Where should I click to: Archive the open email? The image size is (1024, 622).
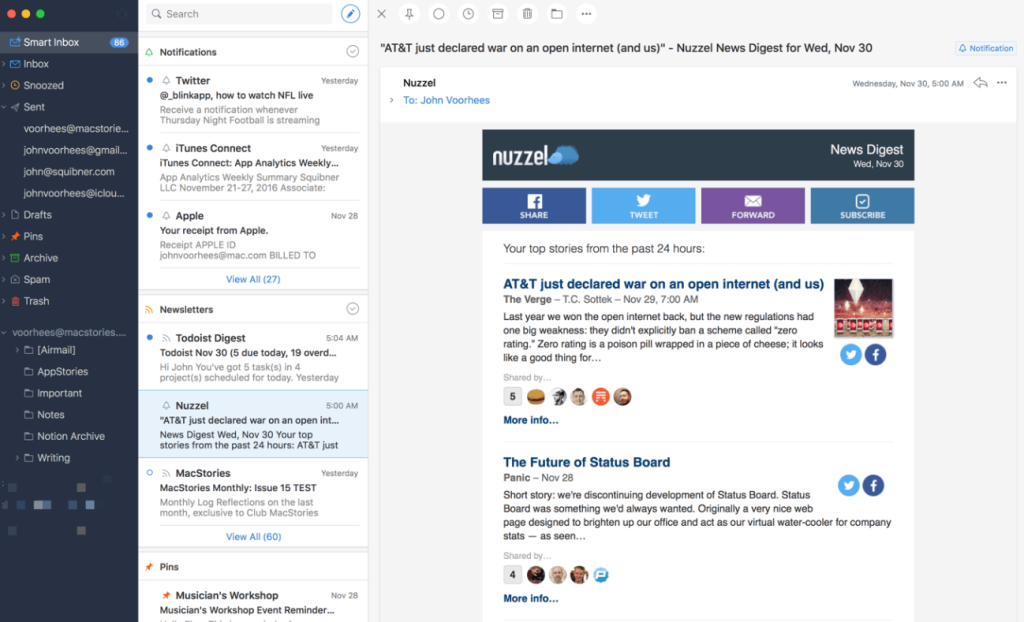(x=498, y=14)
